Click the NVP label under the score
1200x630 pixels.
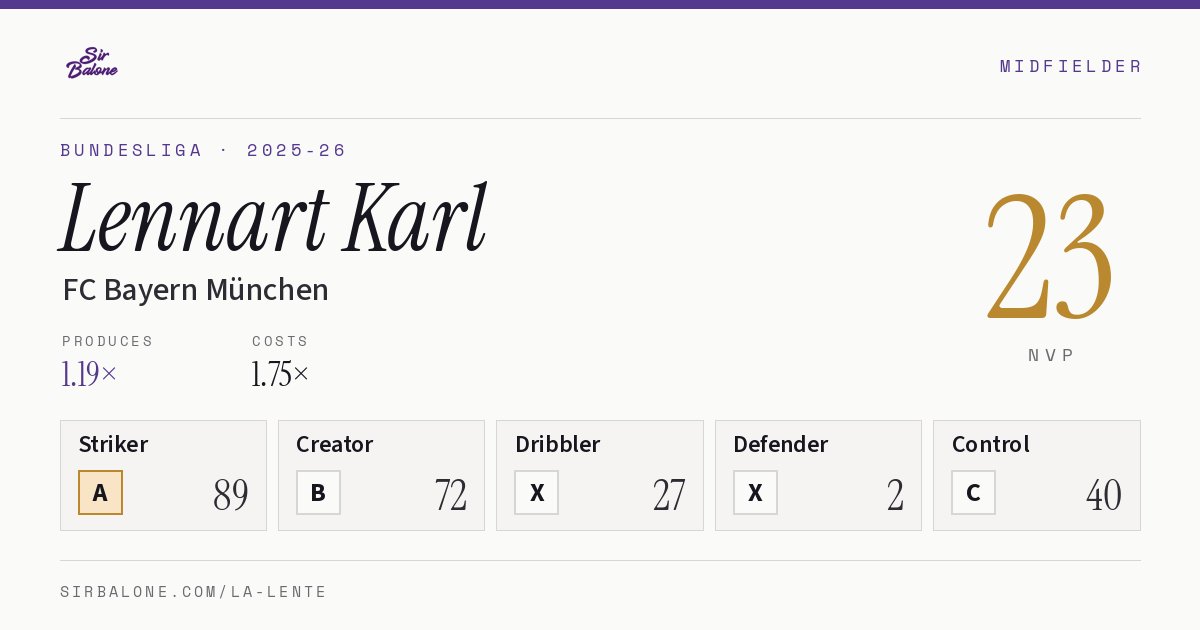pyautogui.click(x=1051, y=355)
